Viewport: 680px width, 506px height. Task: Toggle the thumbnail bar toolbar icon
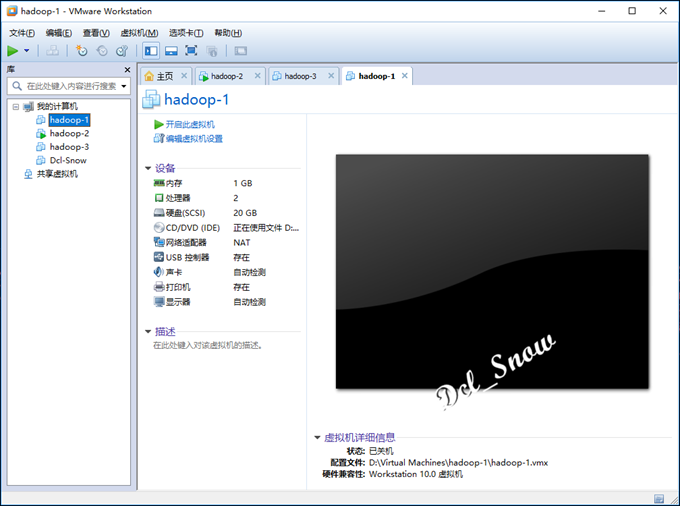[x=171, y=51]
